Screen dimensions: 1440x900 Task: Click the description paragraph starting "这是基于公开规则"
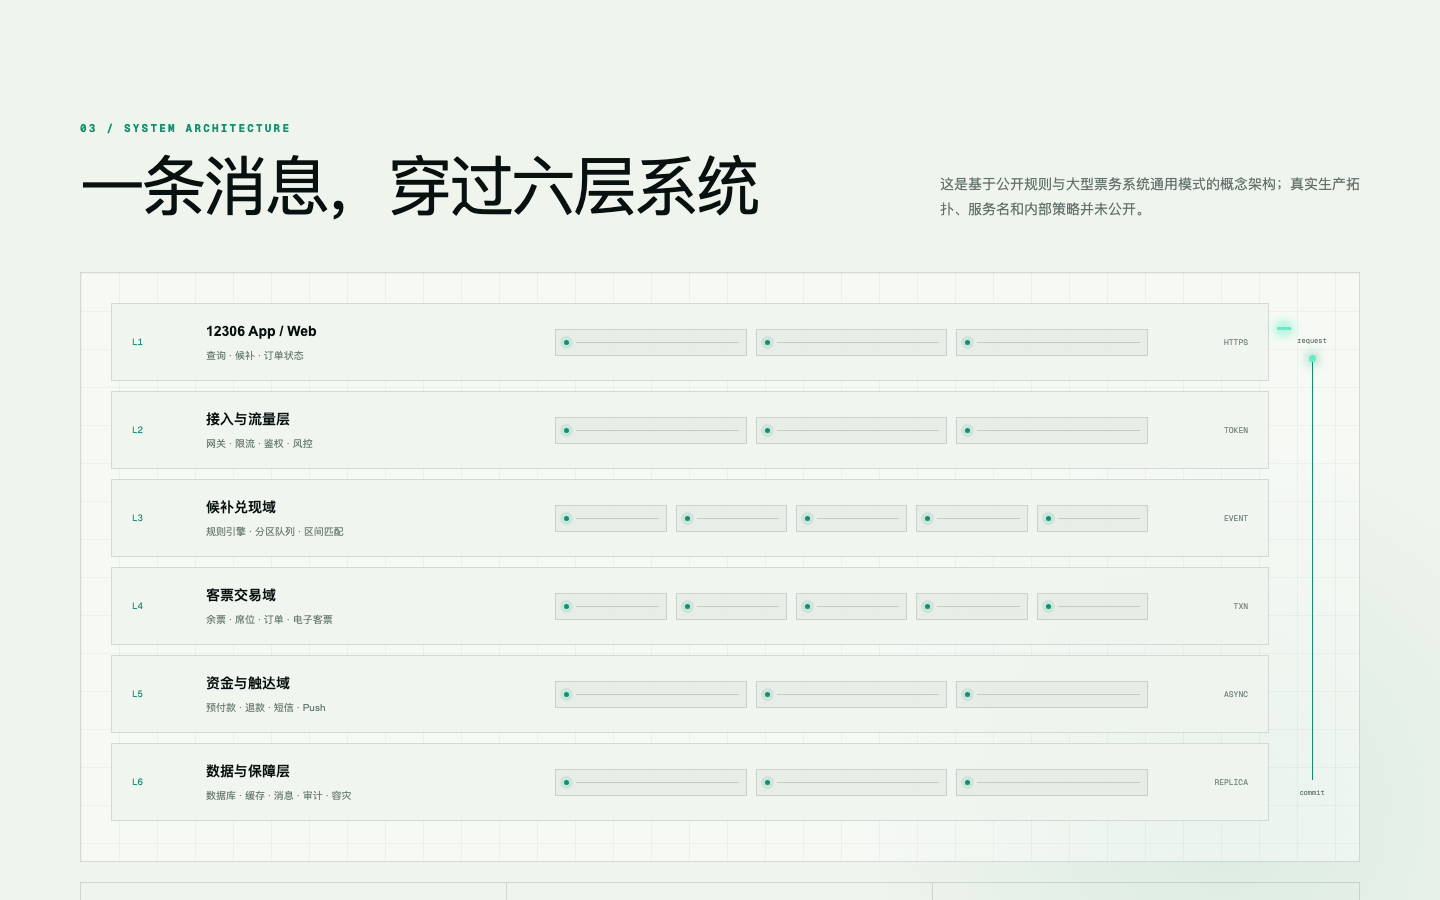tap(1149, 196)
